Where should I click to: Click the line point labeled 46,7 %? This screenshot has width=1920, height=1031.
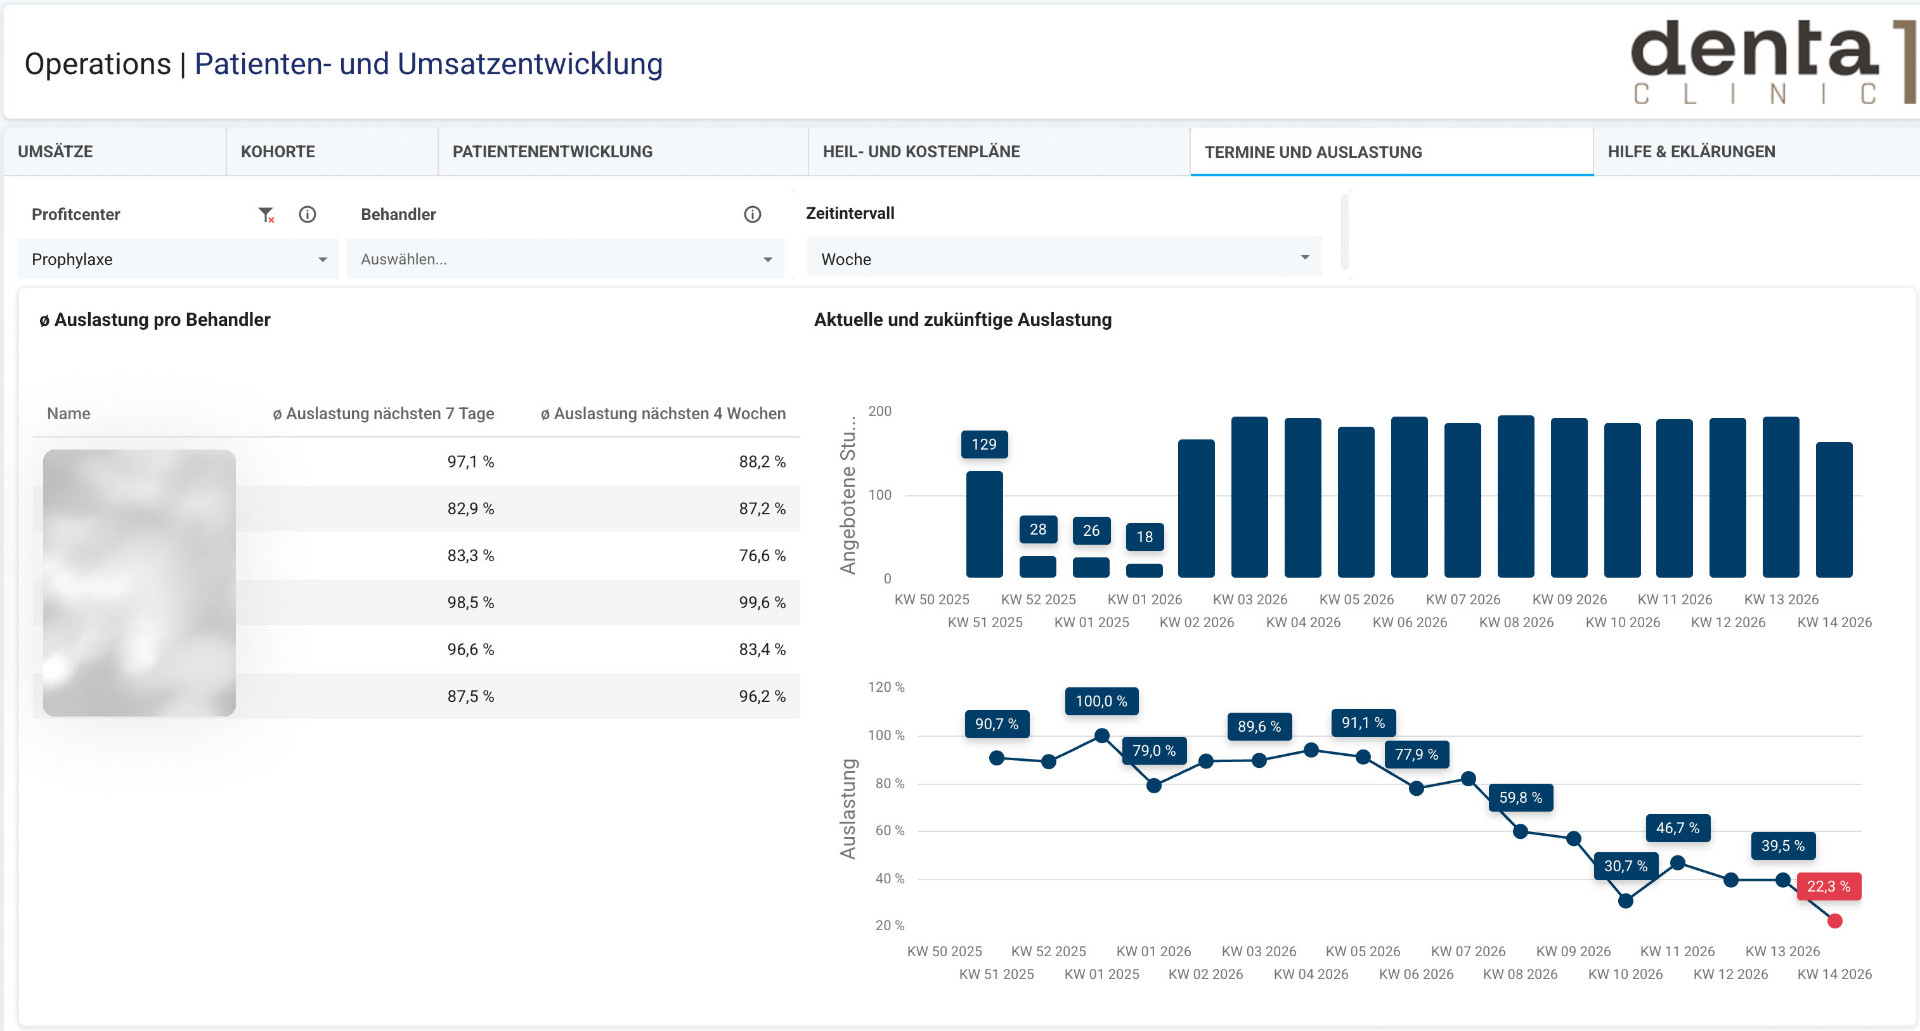1678,862
